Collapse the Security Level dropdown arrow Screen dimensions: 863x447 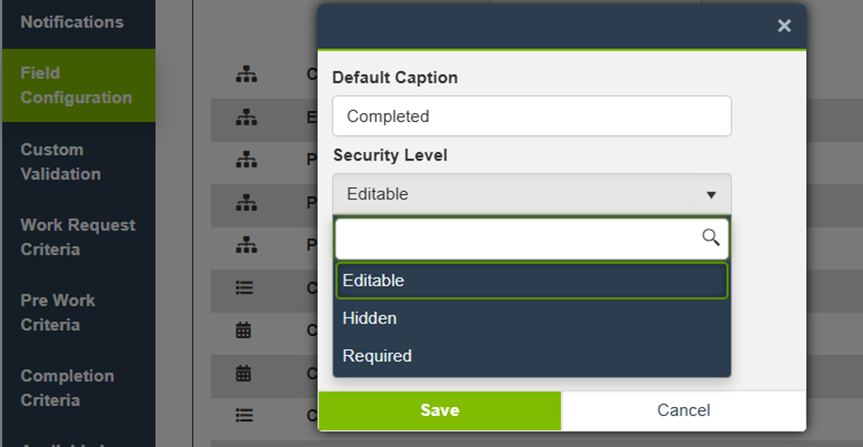tap(711, 194)
